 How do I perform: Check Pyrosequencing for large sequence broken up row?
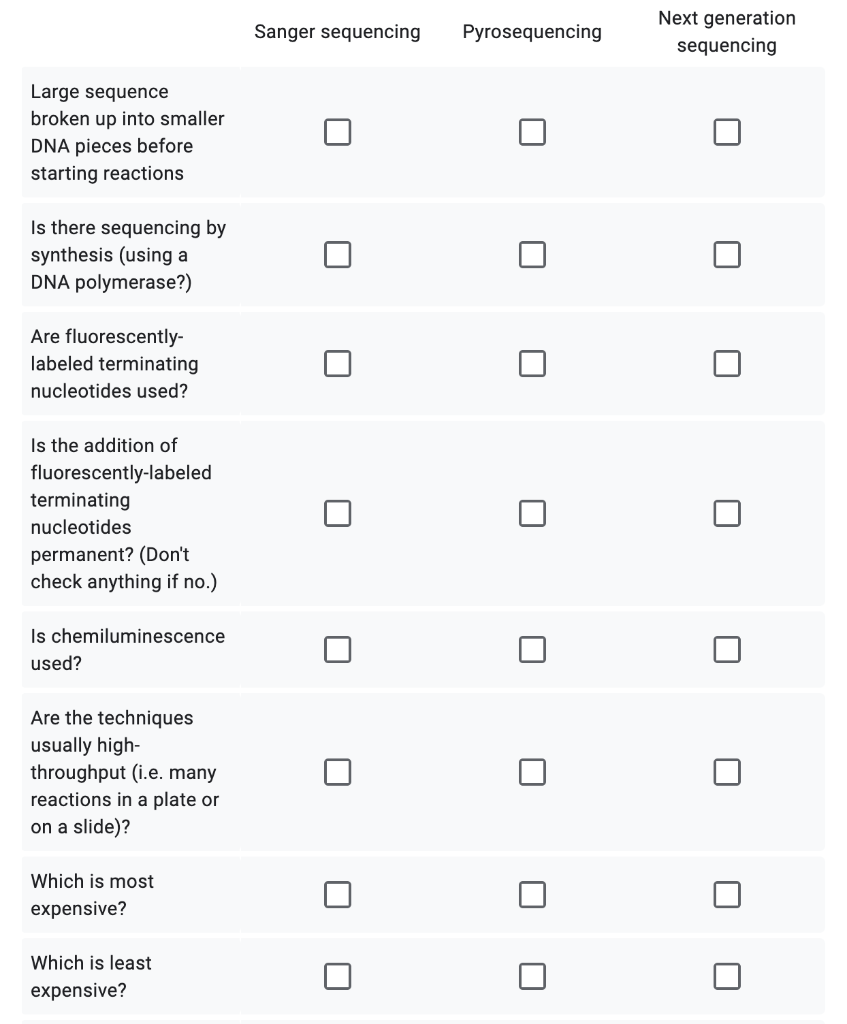pos(532,132)
